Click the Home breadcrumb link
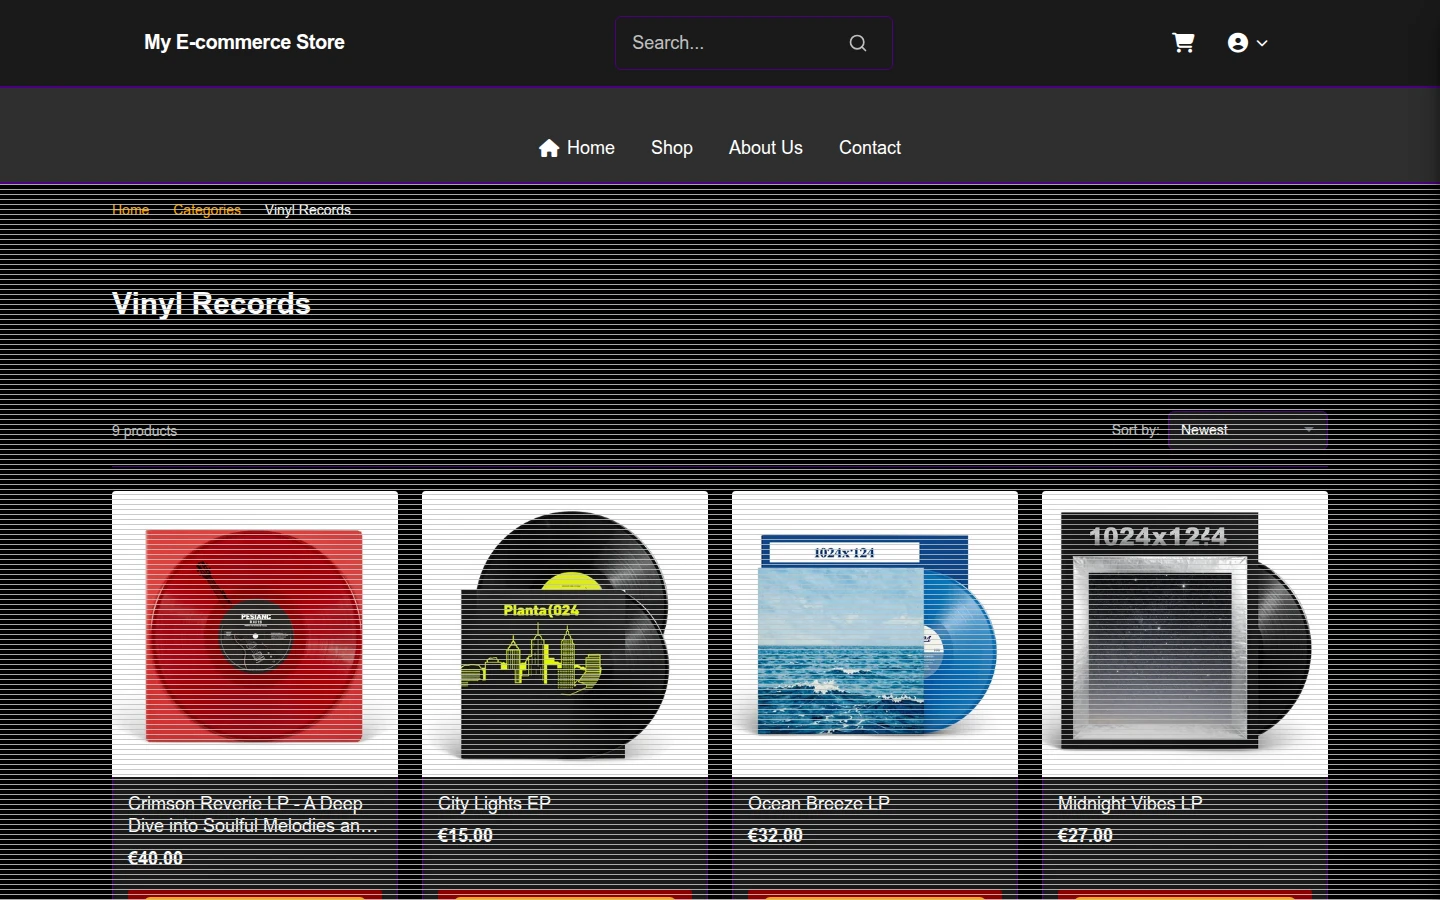Viewport: 1440px width, 900px height. [131, 210]
